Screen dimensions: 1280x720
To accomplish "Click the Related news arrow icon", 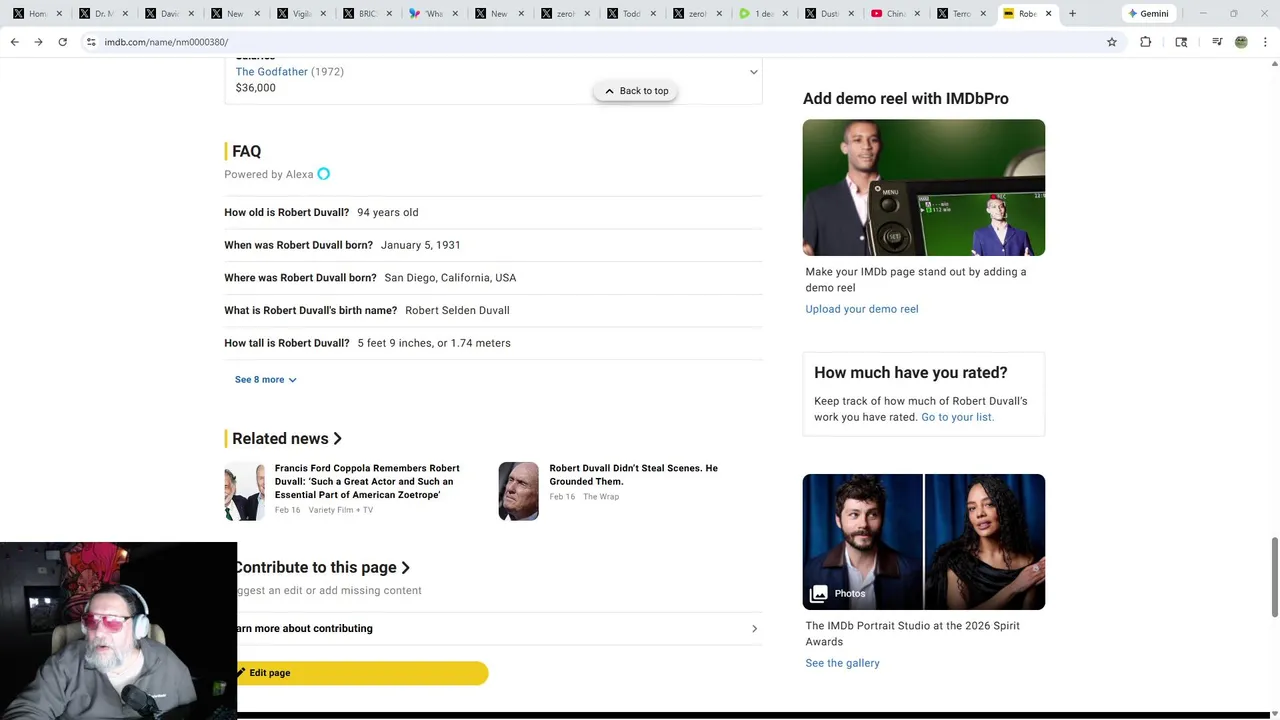I will click(338, 439).
